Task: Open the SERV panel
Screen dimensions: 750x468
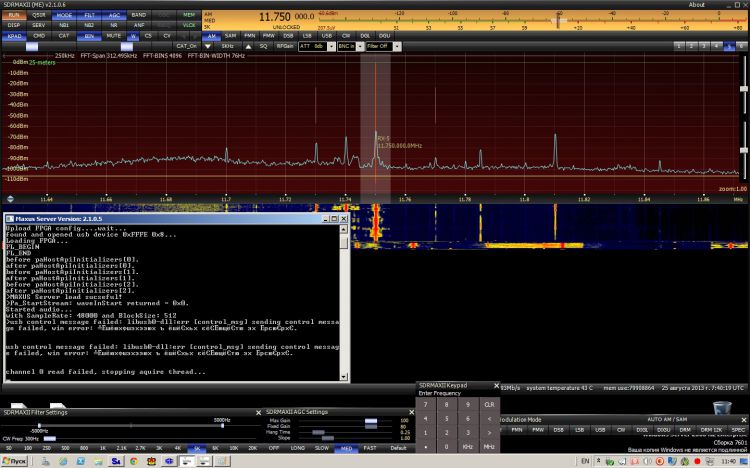Action: [x=39, y=25]
